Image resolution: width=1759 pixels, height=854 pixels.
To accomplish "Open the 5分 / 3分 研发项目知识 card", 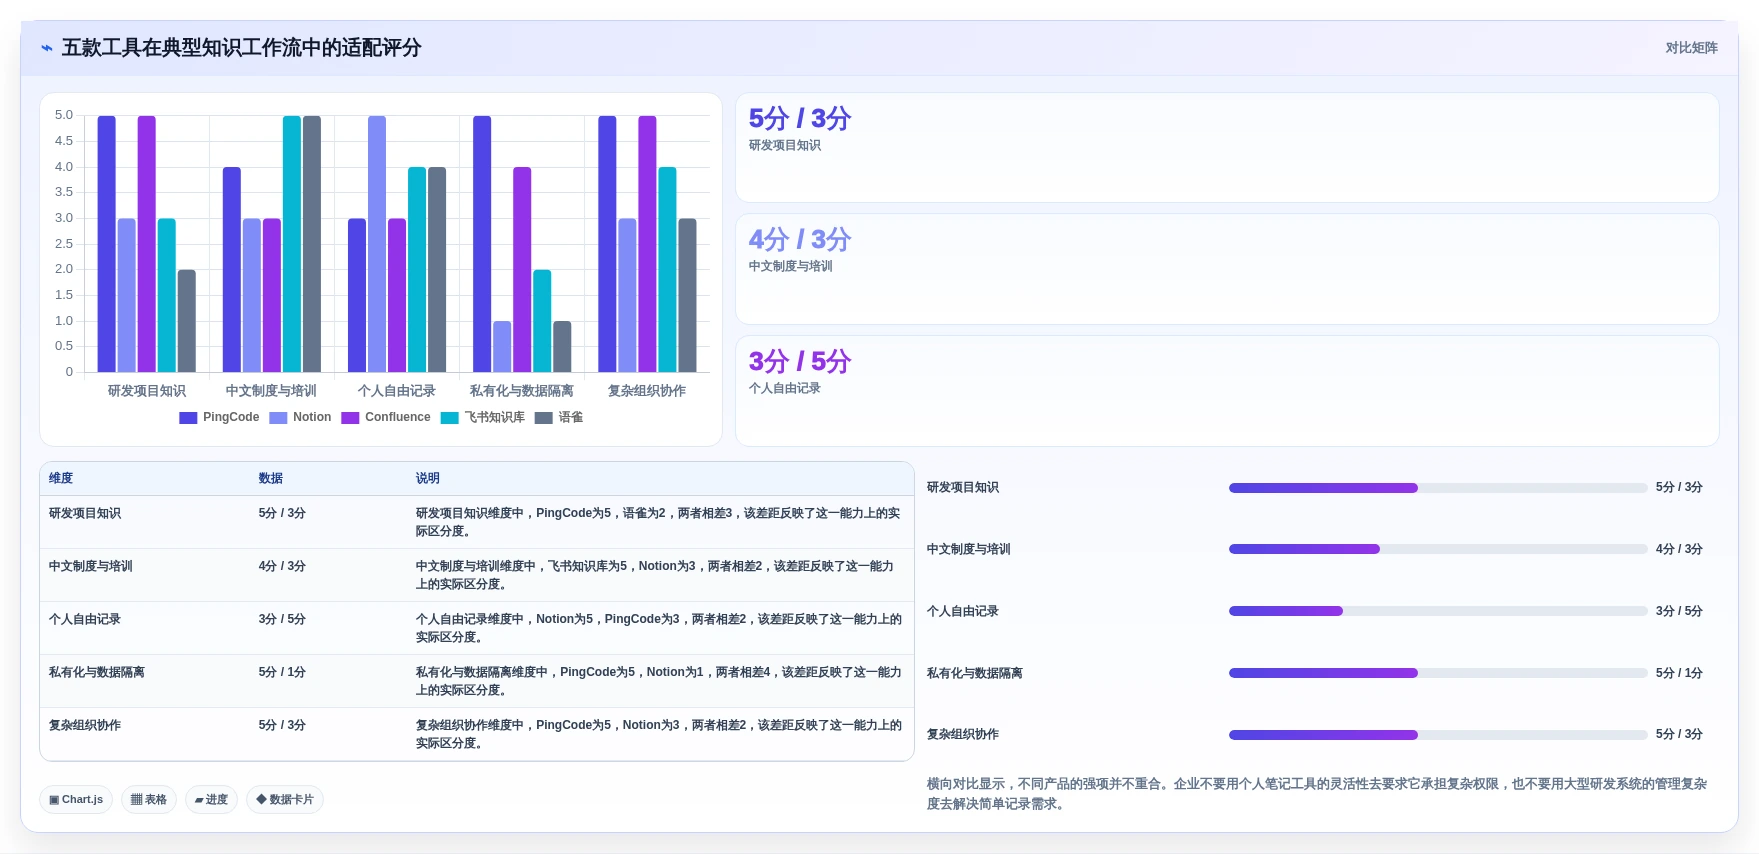I will point(1227,148).
